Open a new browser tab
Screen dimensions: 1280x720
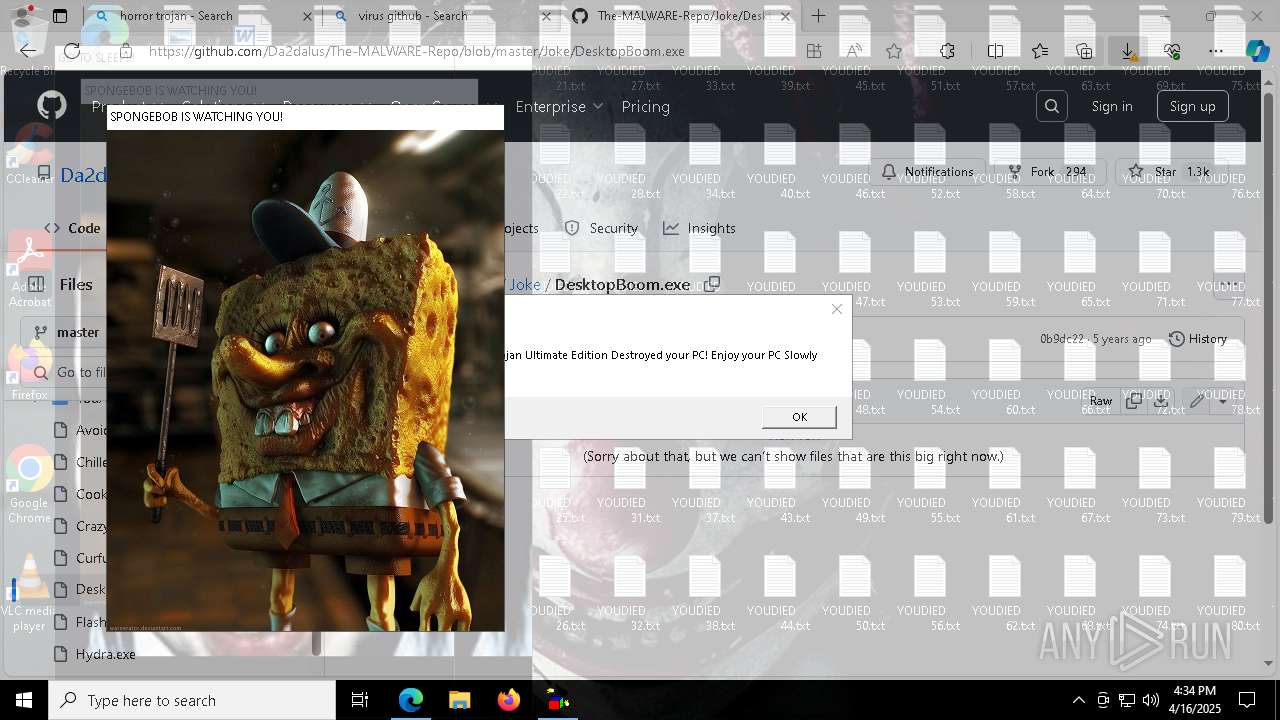(818, 16)
